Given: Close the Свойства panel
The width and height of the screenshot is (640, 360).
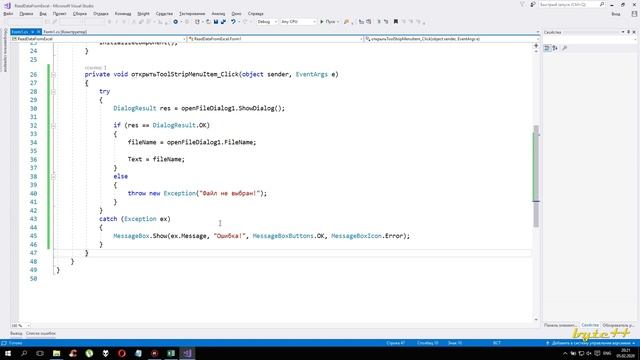Looking at the screenshot, I should [x=634, y=32].
